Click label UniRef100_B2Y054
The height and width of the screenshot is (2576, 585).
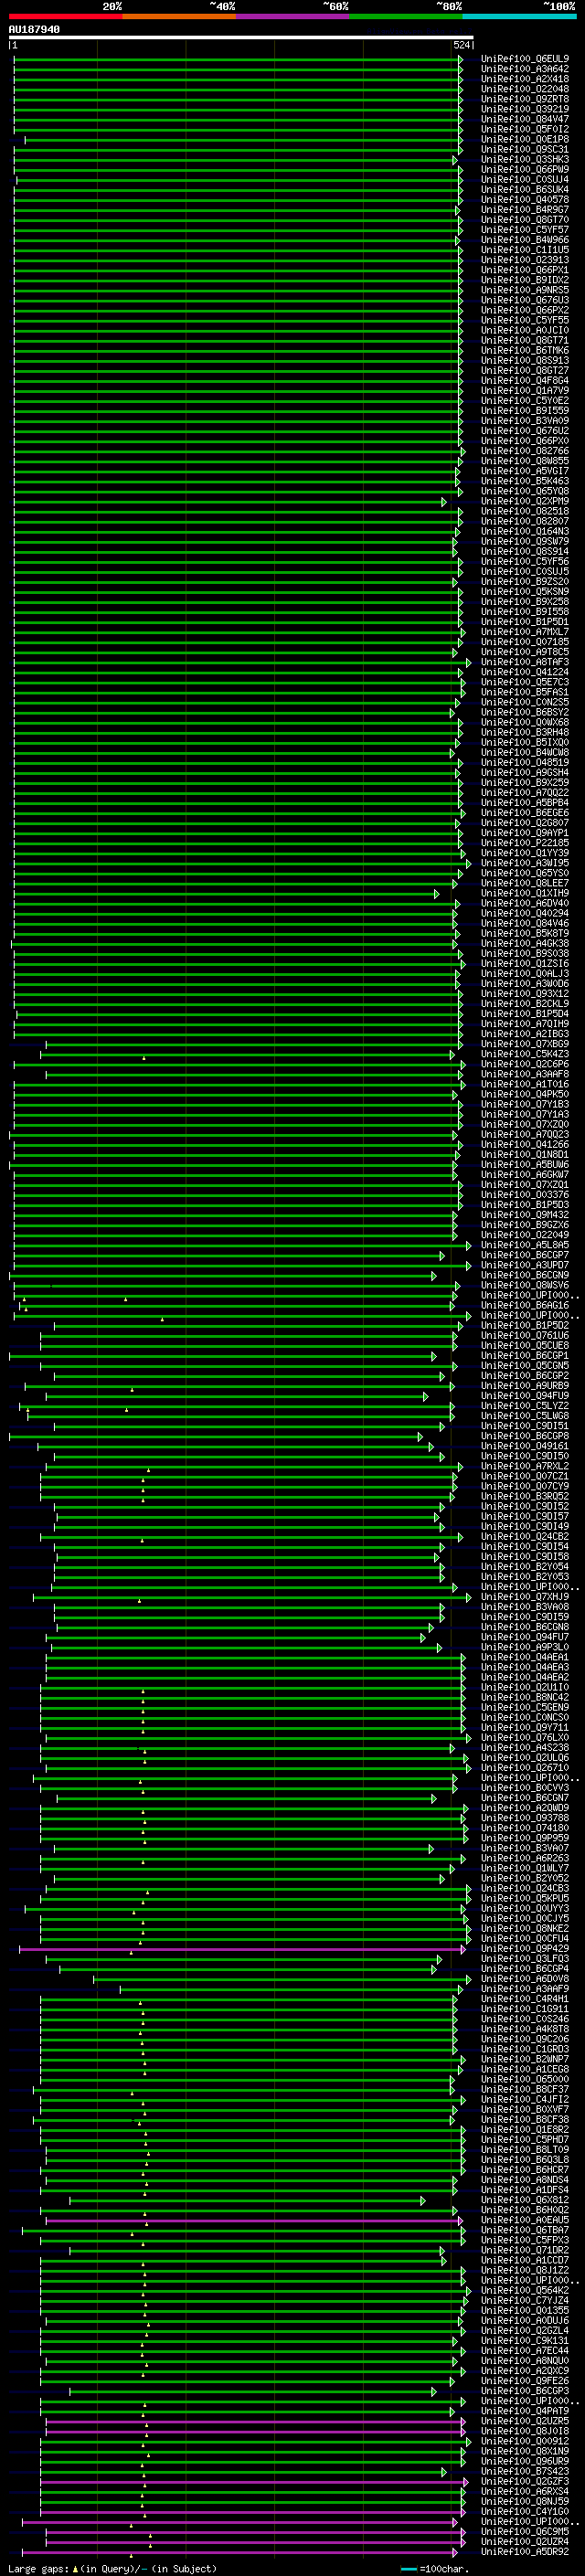[x=525, y=1566]
